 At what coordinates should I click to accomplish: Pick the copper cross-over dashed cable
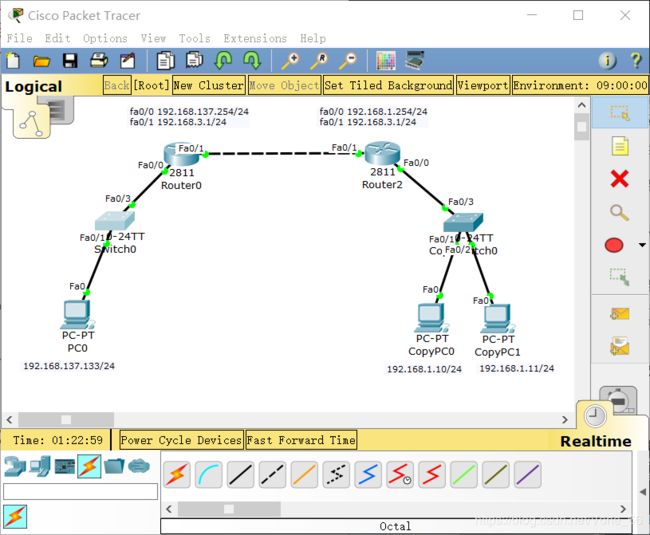tap(272, 474)
